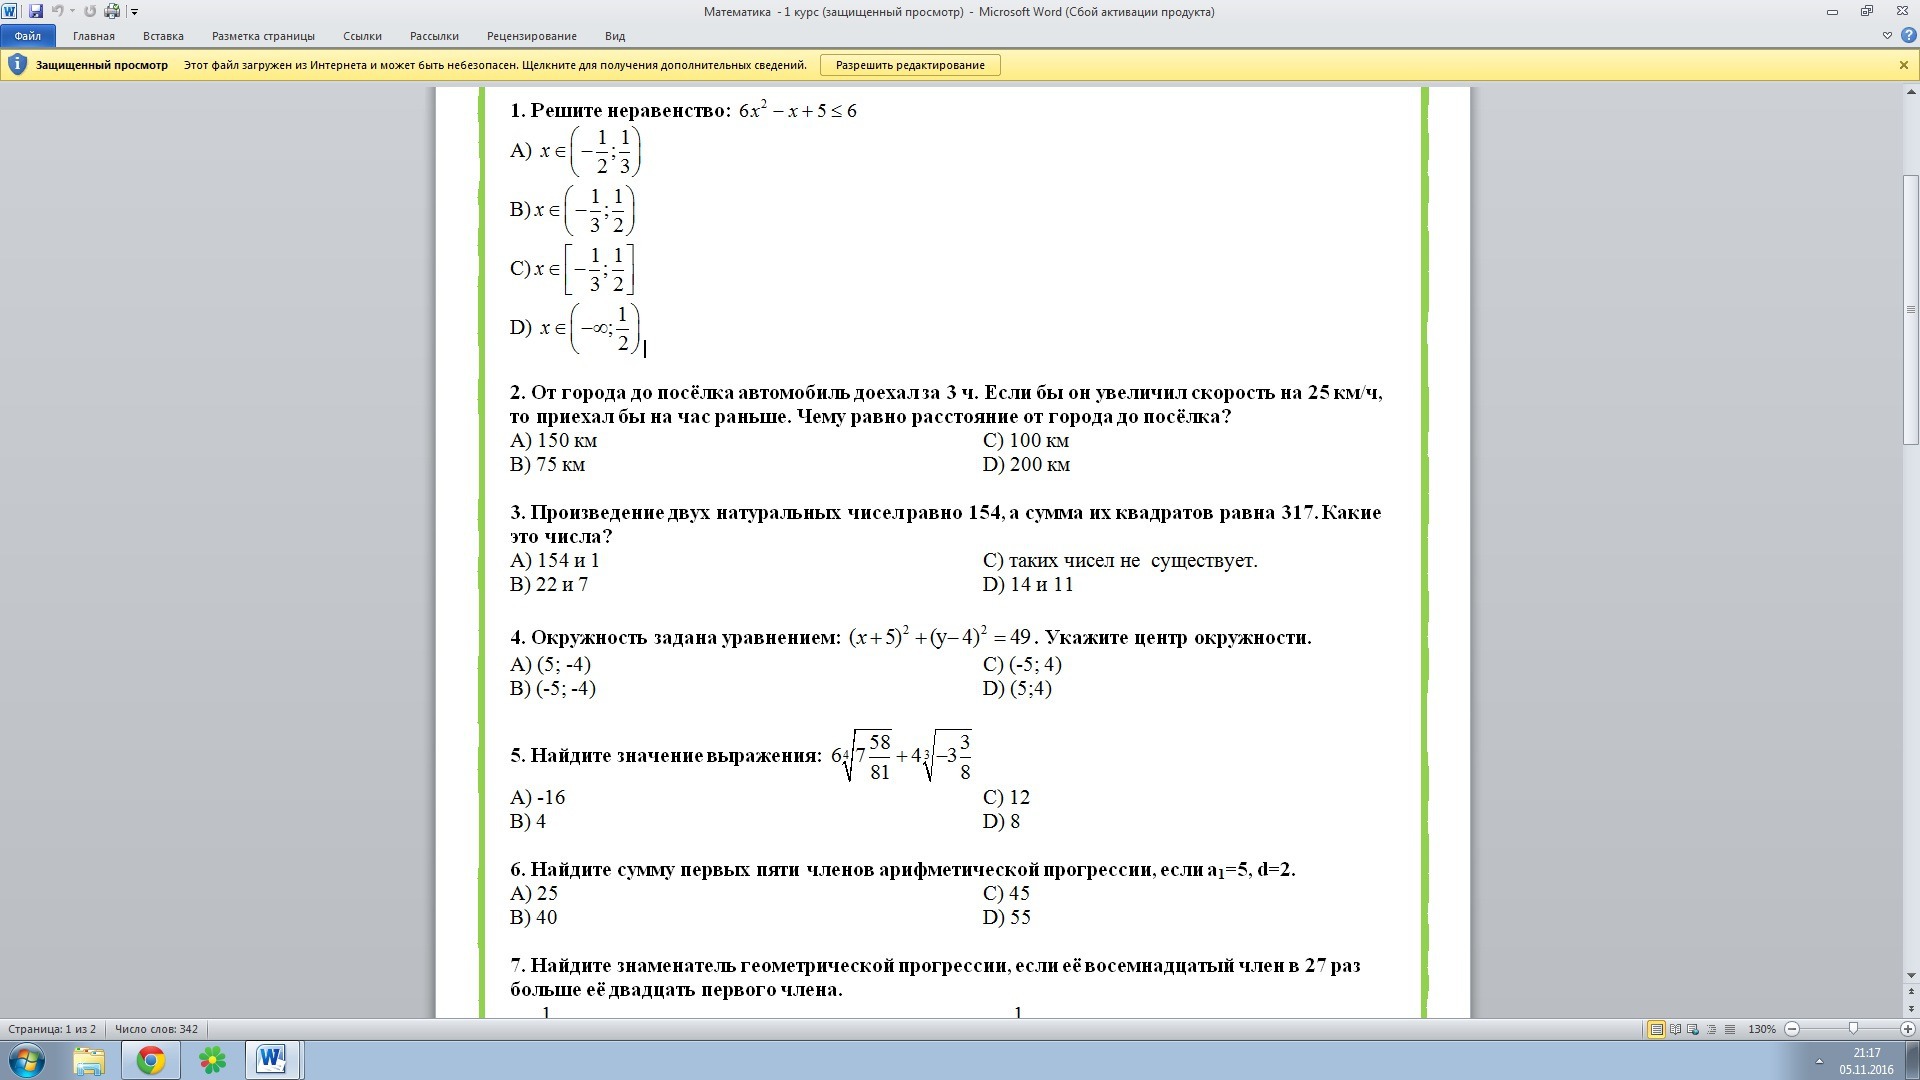Viewport: 1920px width, 1080px height.
Task: Open the Вид ribbon tab
Action: click(615, 36)
